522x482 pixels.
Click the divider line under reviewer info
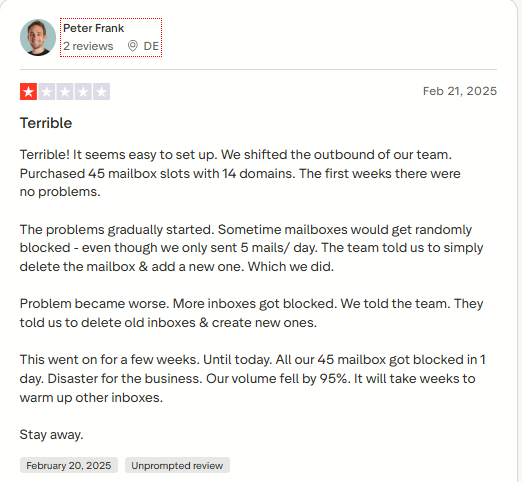pyautogui.click(x=258, y=70)
